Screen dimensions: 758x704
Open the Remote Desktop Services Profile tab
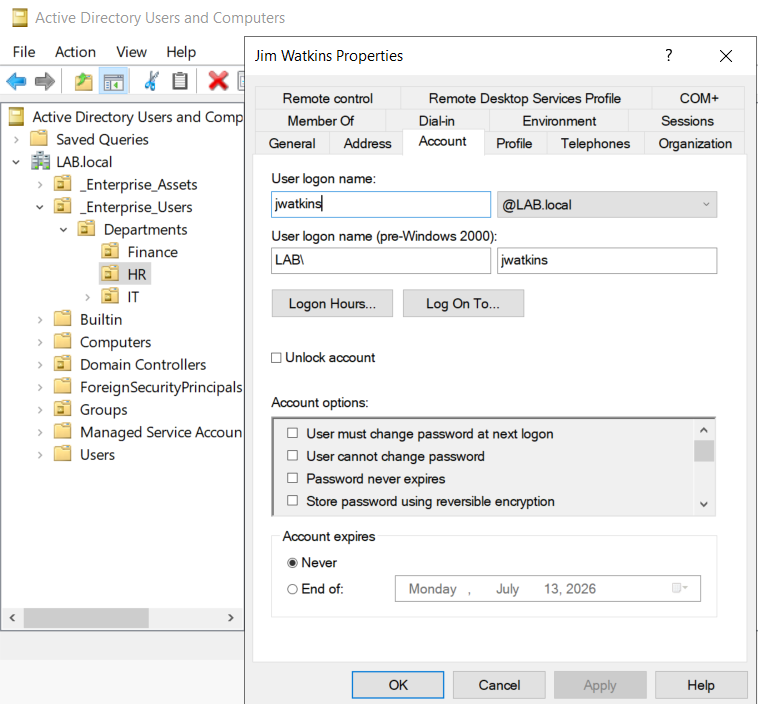point(525,99)
